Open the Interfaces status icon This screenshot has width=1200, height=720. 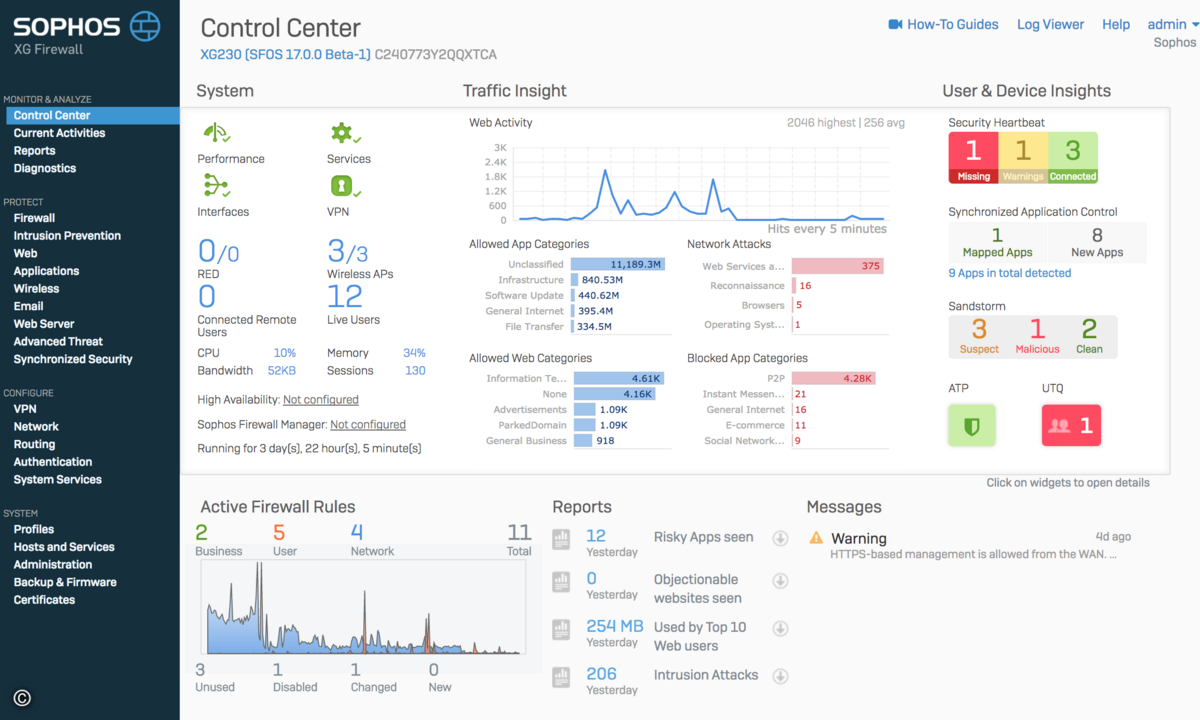217,186
